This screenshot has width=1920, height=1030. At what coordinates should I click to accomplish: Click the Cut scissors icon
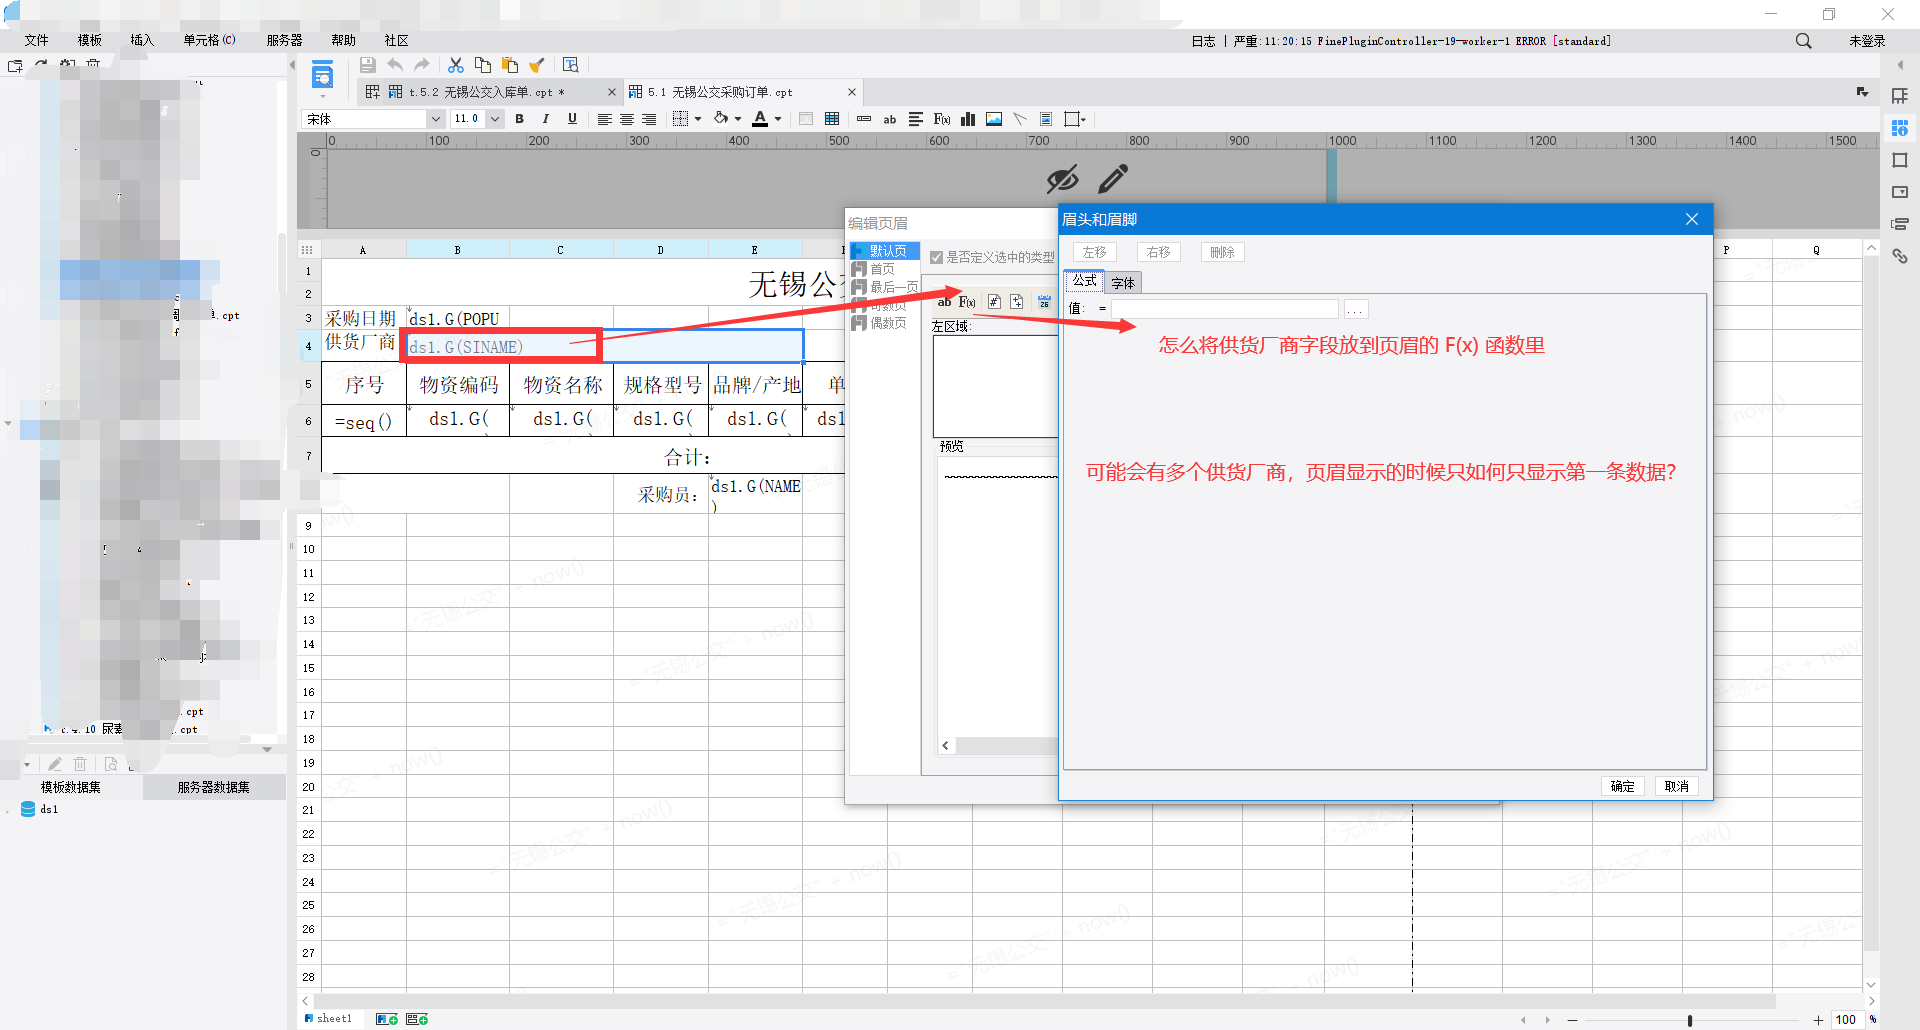click(456, 65)
